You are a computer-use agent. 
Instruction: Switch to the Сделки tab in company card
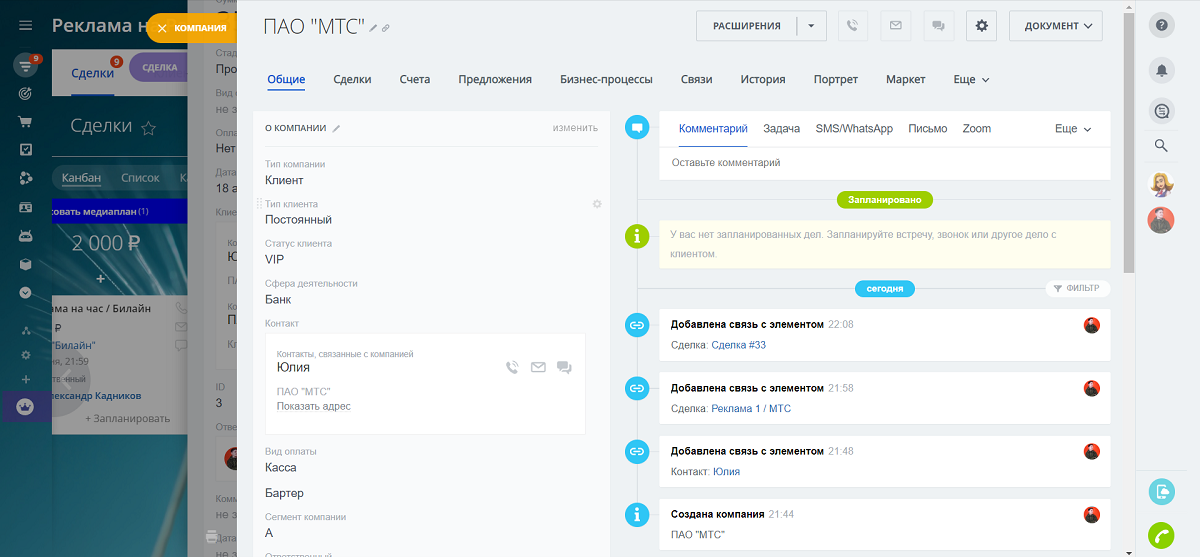[352, 79]
